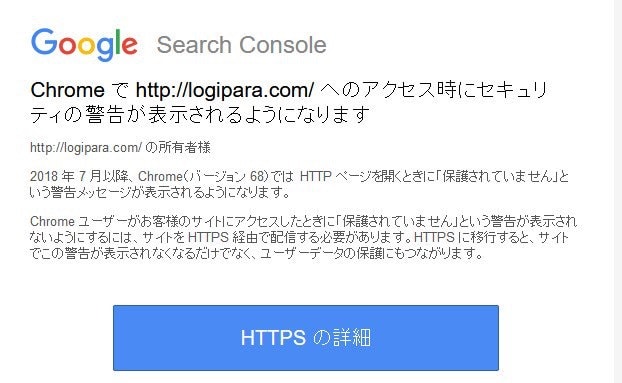Screen dimensions: 622x383
Task: Click the green l in Google logo
Action: click(117, 42)
